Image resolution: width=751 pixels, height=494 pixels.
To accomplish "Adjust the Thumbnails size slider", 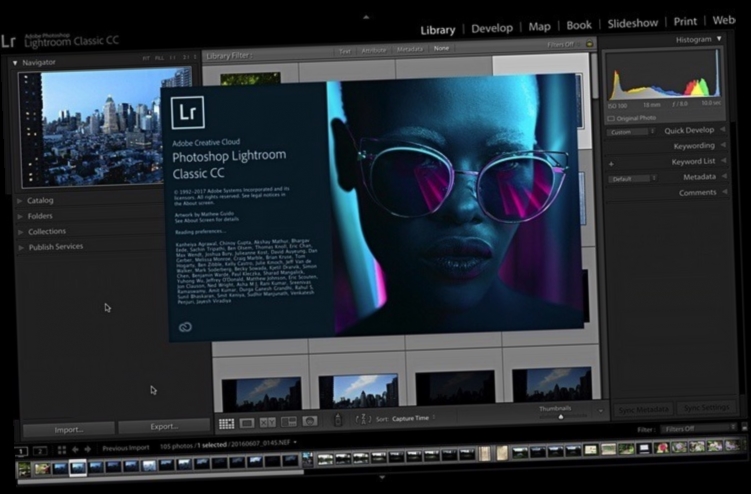I will click(561, 416).
